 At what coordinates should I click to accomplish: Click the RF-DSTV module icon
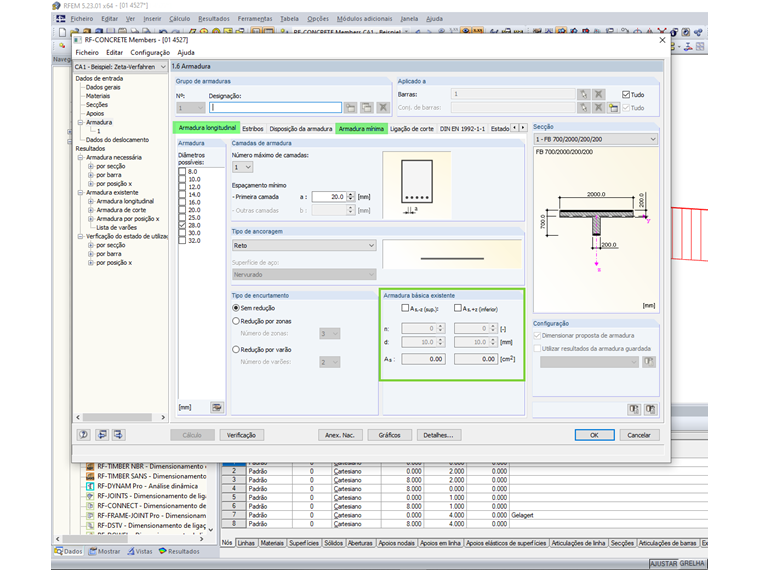click(90, 525)
